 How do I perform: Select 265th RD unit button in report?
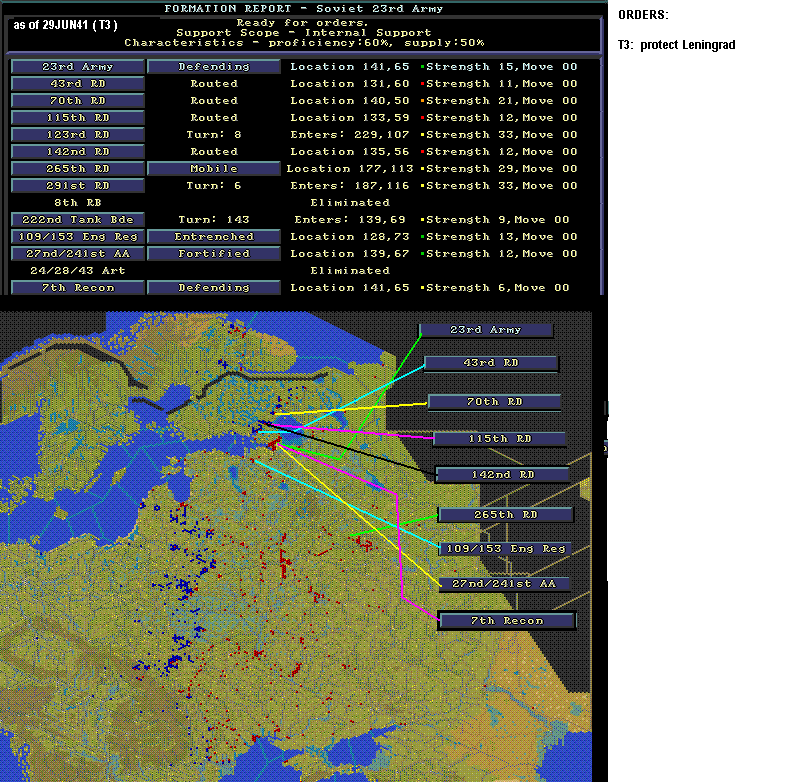tap(78, 169)
